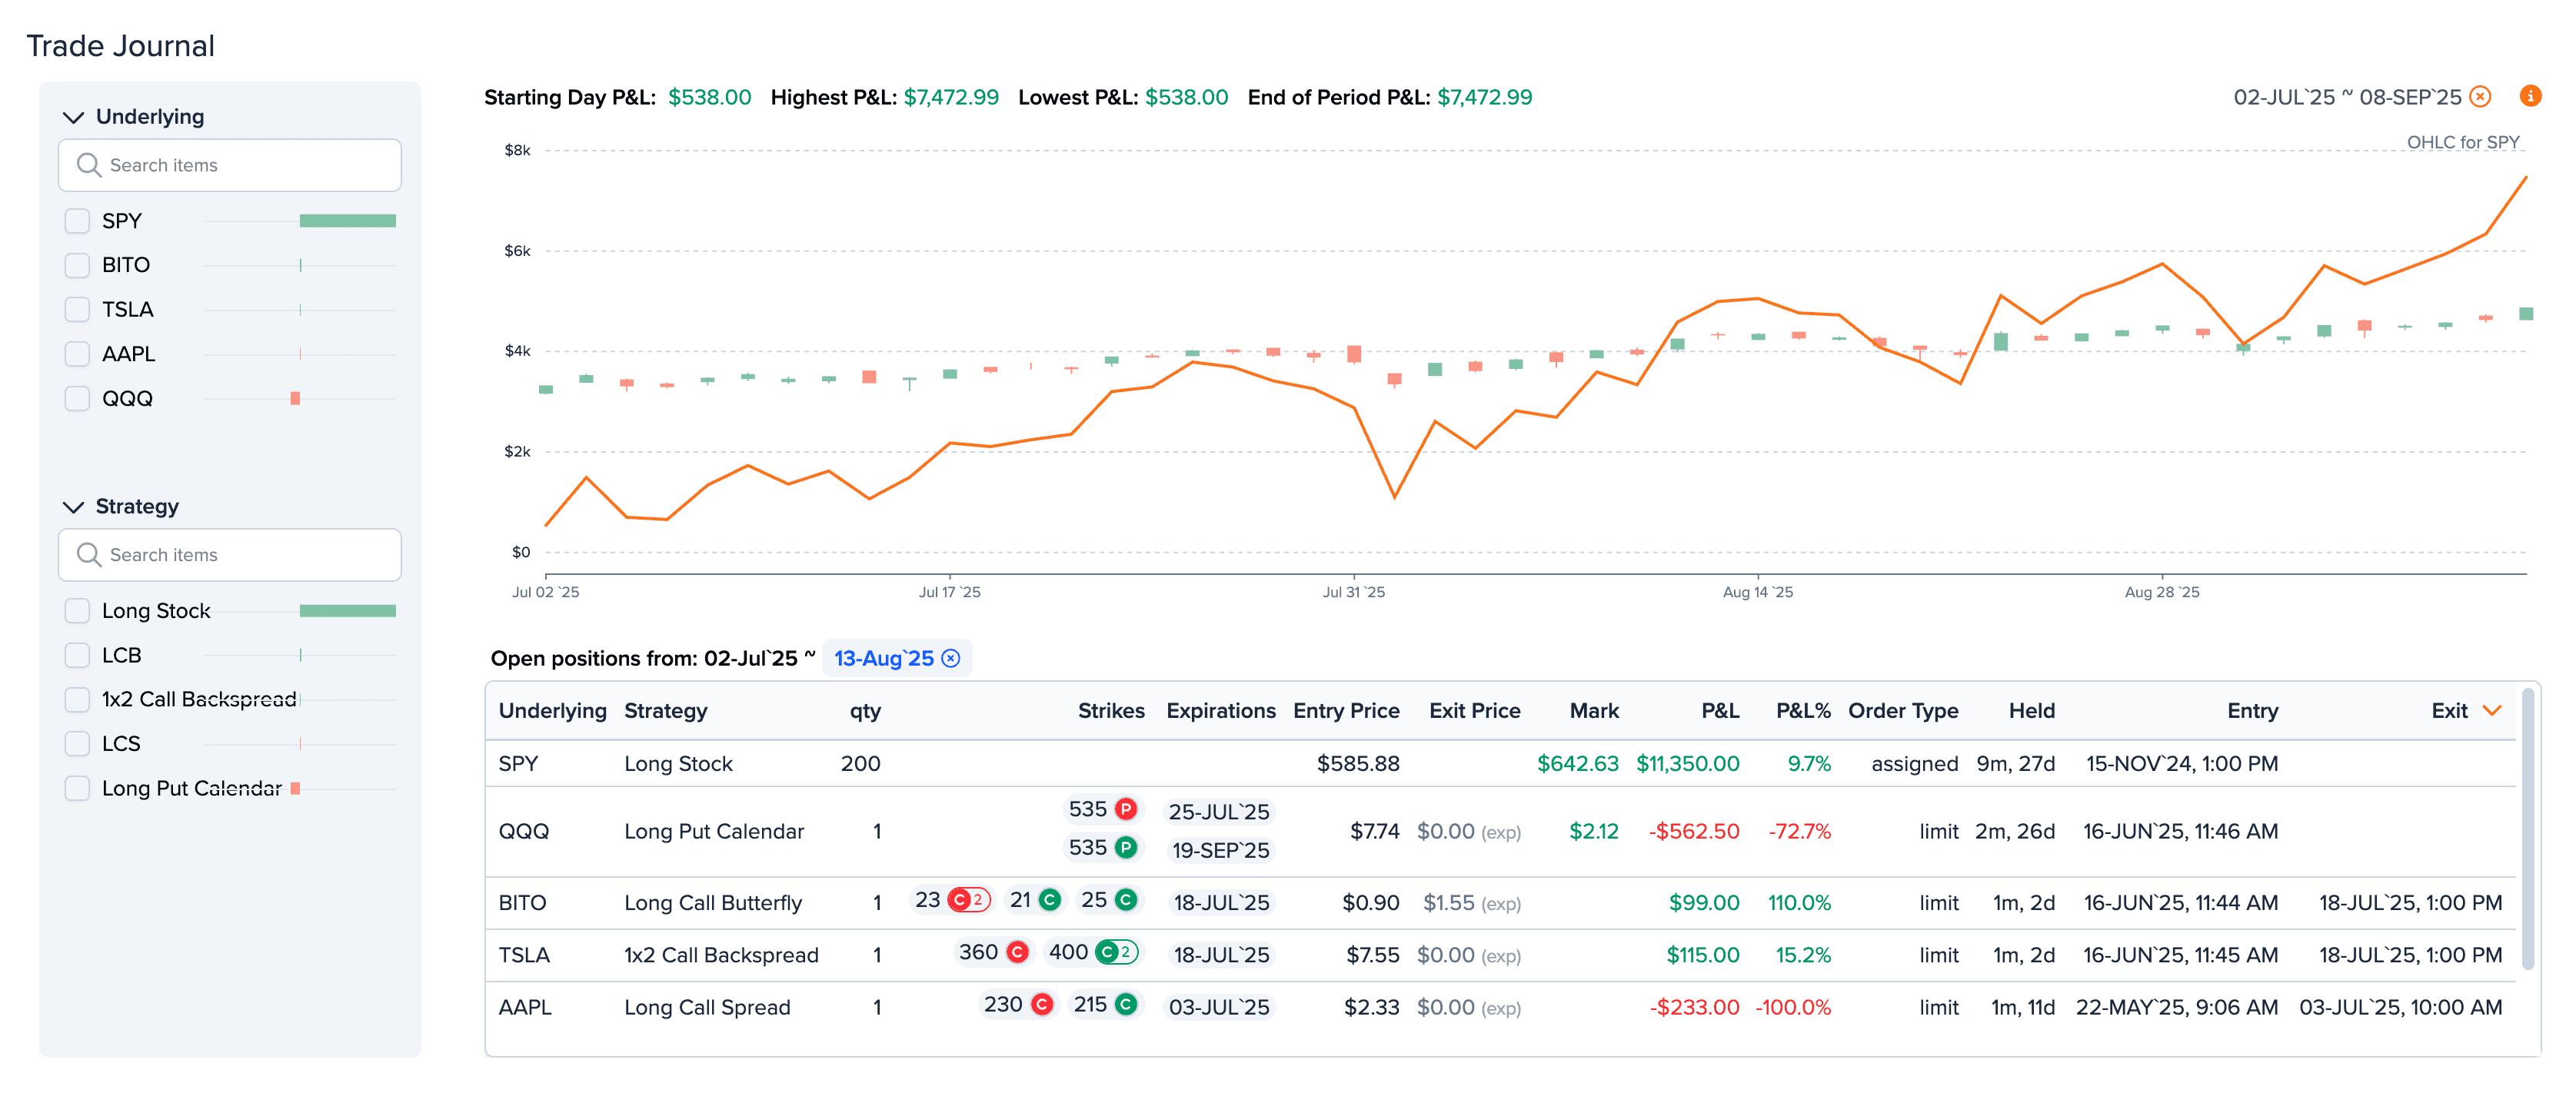This screenshot has width=2576, height=1093.
Task: Sort table by Underlying column
Action: pyautogui.click(x=552, y=710)
